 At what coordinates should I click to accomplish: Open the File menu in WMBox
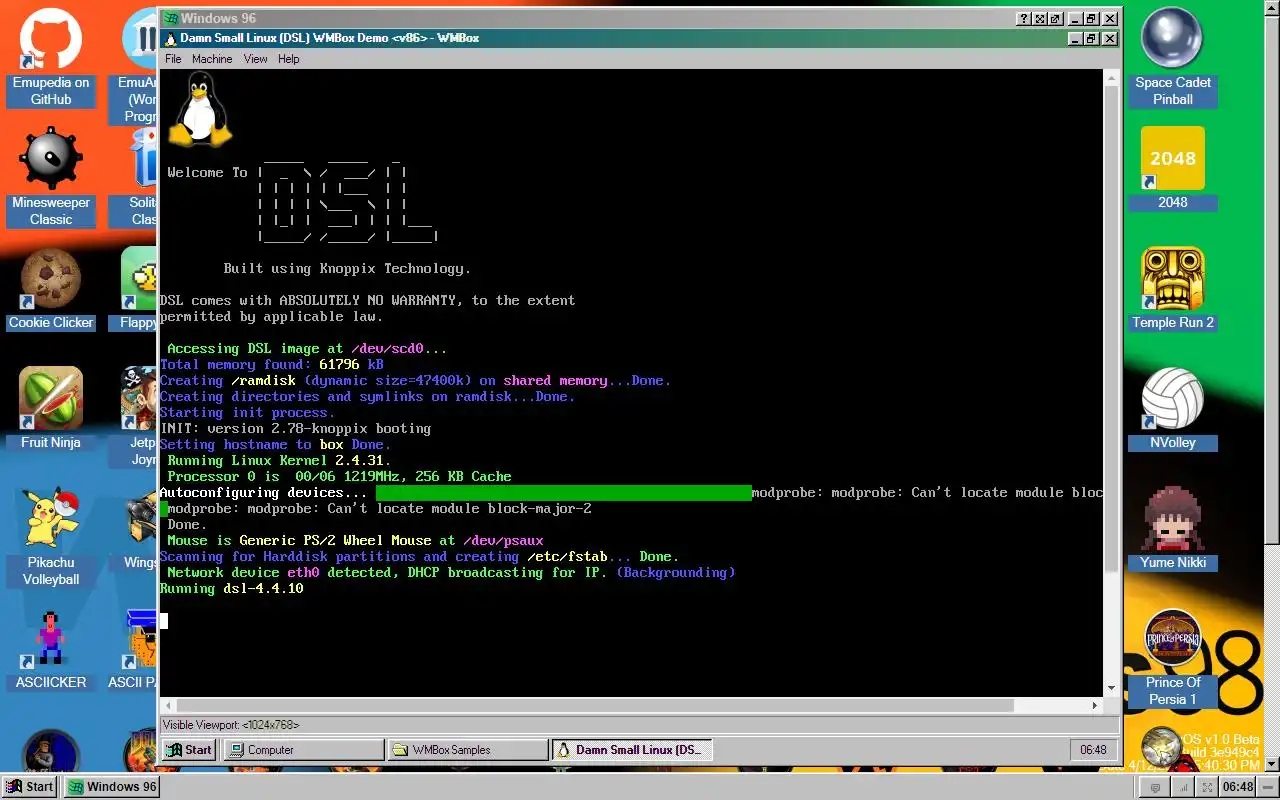173,59
